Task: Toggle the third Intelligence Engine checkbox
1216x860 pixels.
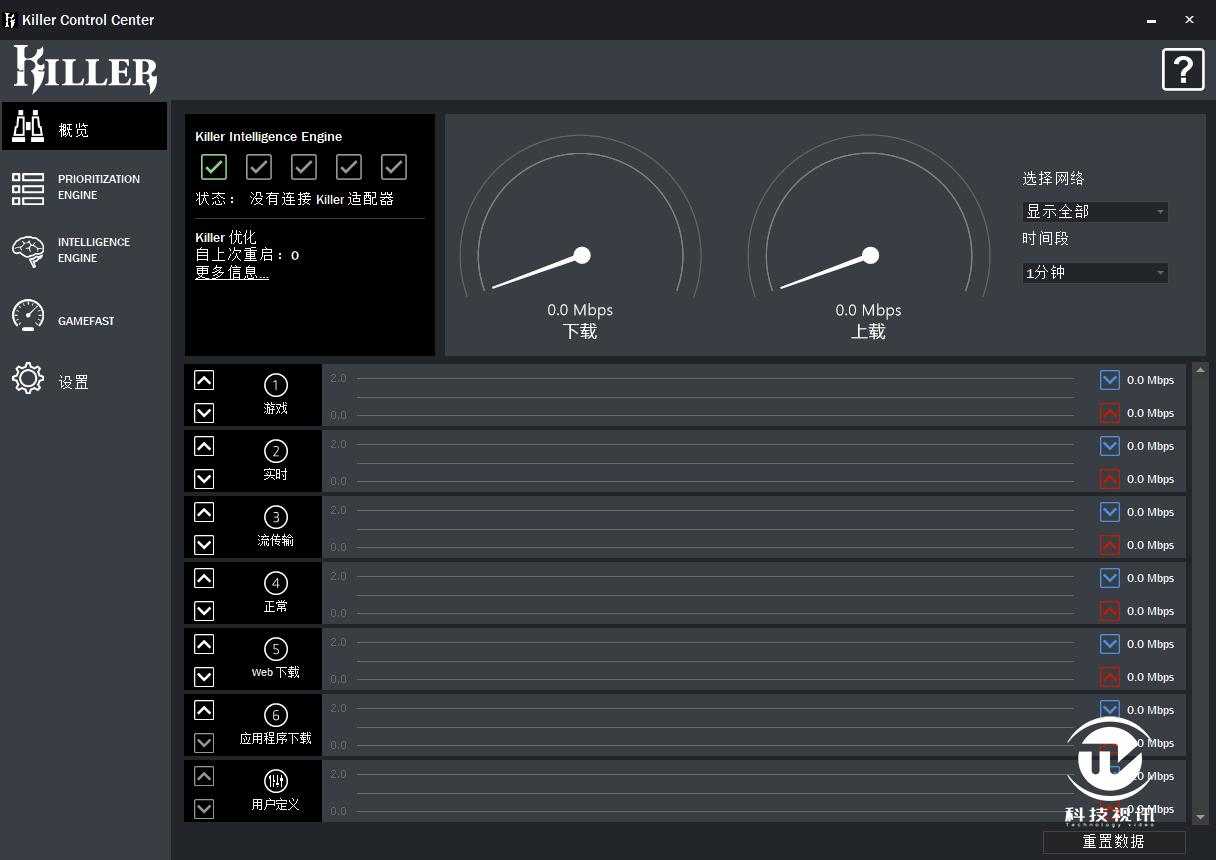Action: point(304,167)
